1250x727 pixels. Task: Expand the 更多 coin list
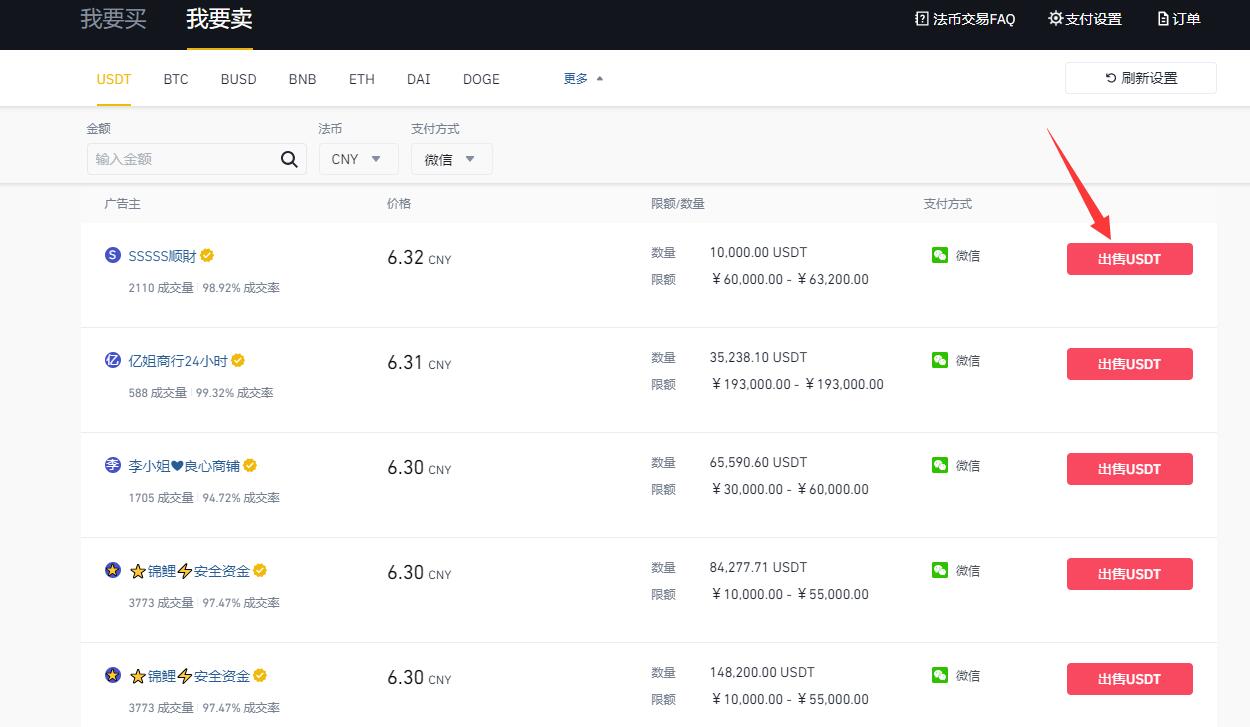pos(583,79)
